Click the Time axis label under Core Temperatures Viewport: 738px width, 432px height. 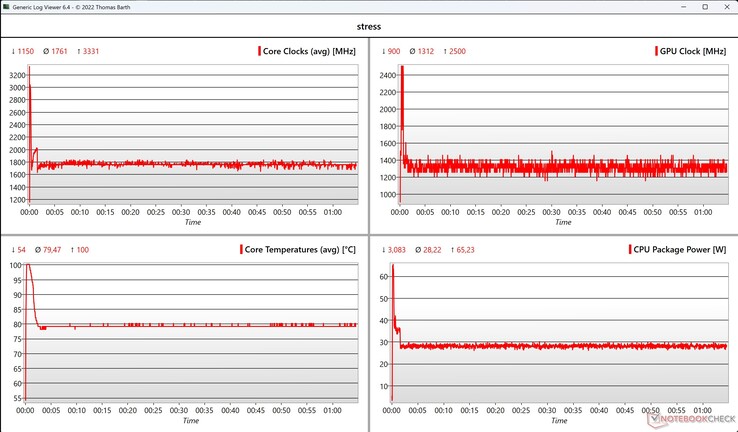click(x=191, y=420)
